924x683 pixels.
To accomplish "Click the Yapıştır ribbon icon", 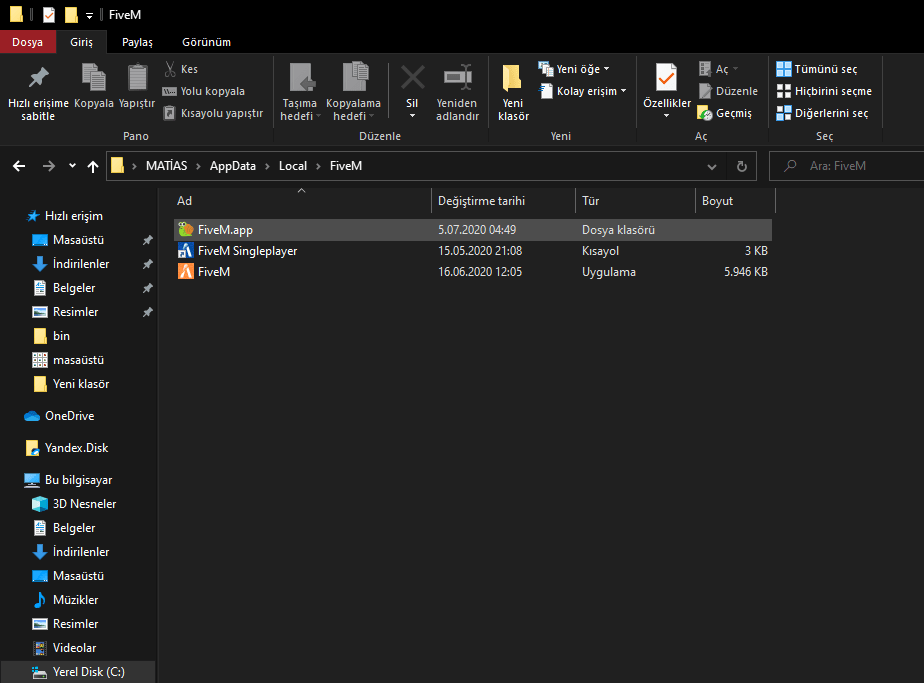I will 137,78.
